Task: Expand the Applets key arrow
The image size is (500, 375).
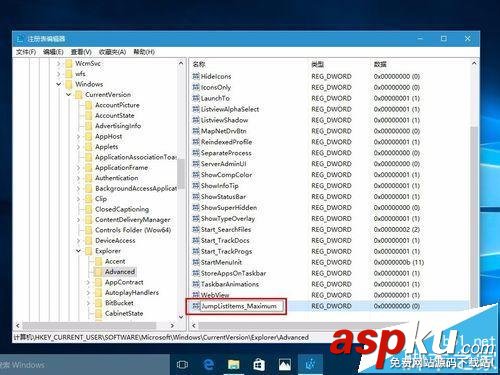Action: click(78, 147)
